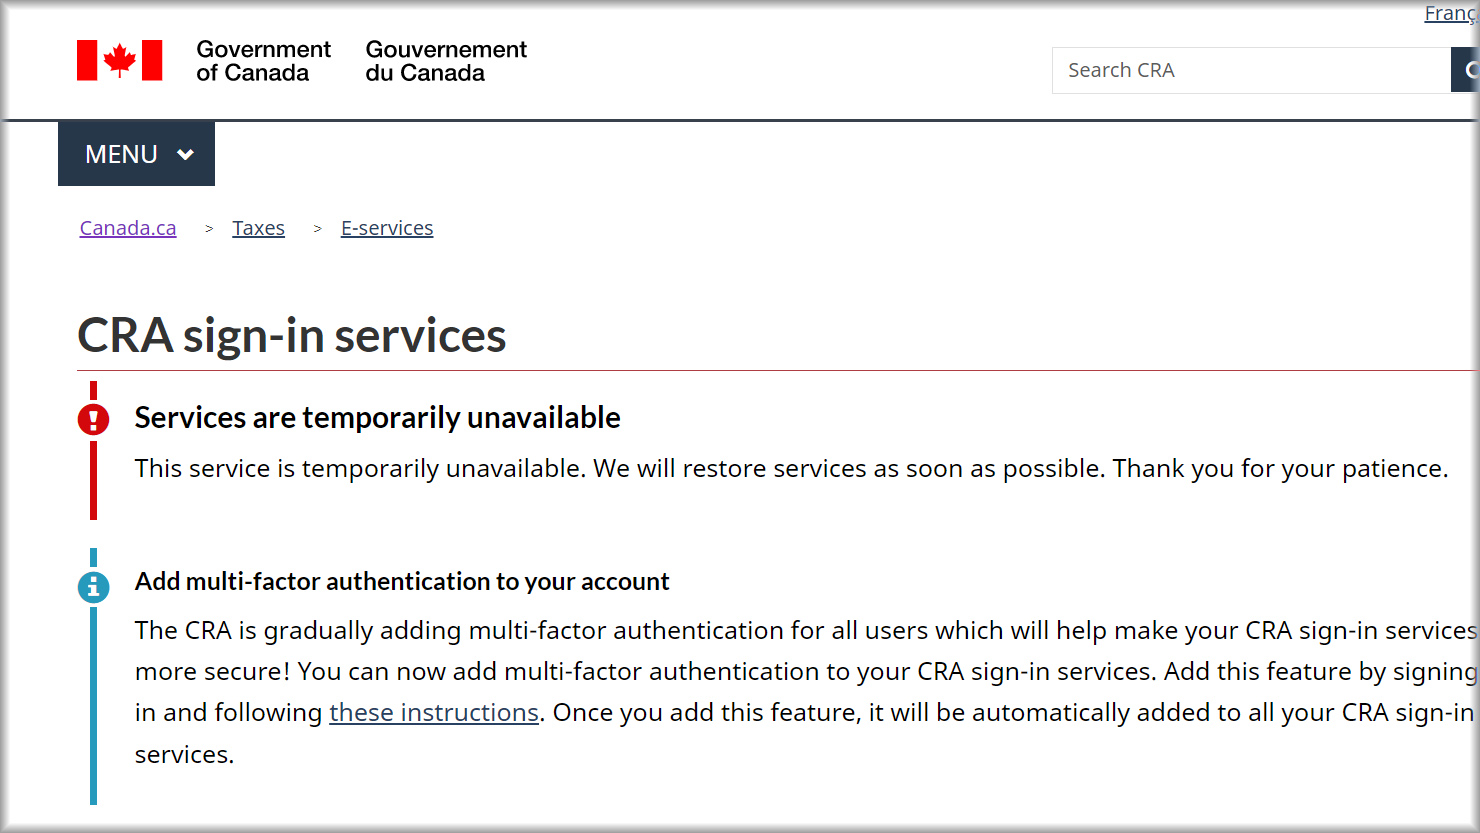Open the E-services breadcrumb link
The image size is (1480, 833).
(x=387, y=228)
